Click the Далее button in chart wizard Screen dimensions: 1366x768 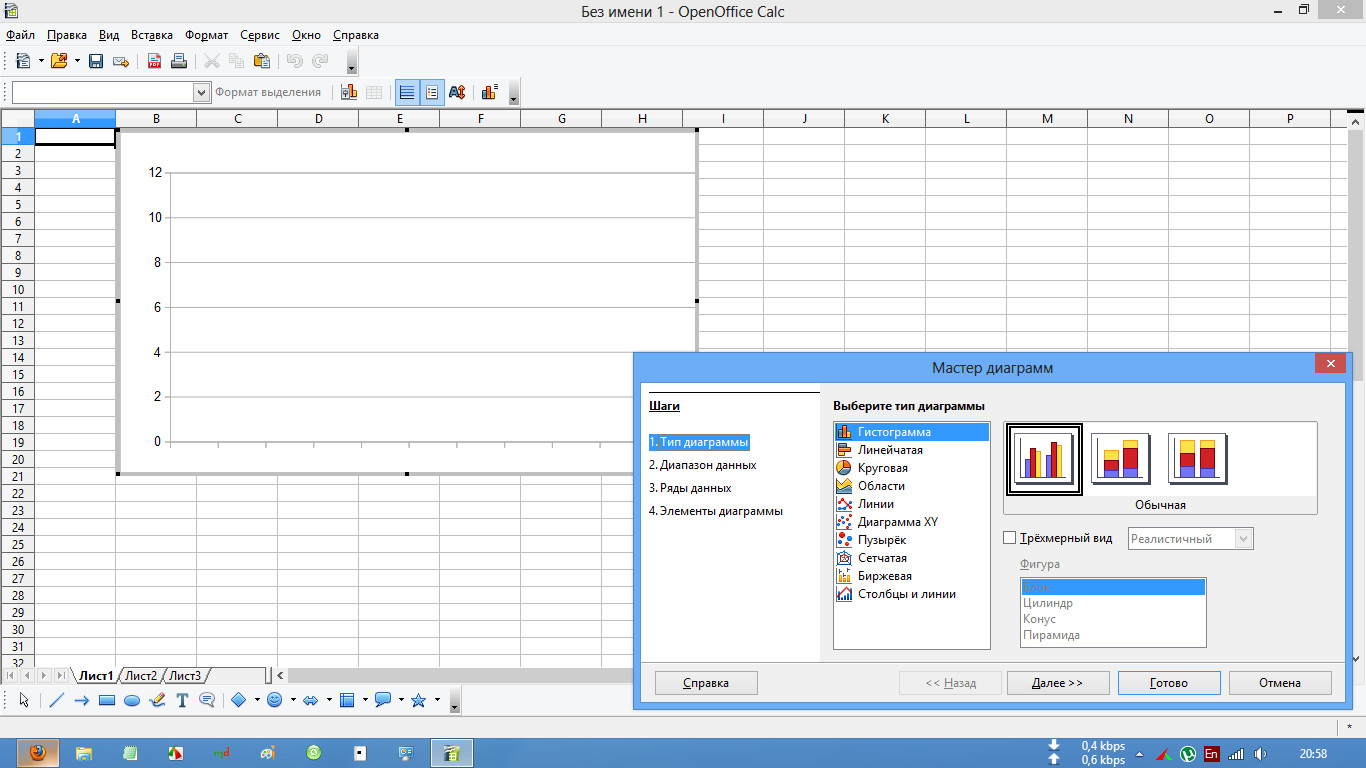click(1058, 683)
